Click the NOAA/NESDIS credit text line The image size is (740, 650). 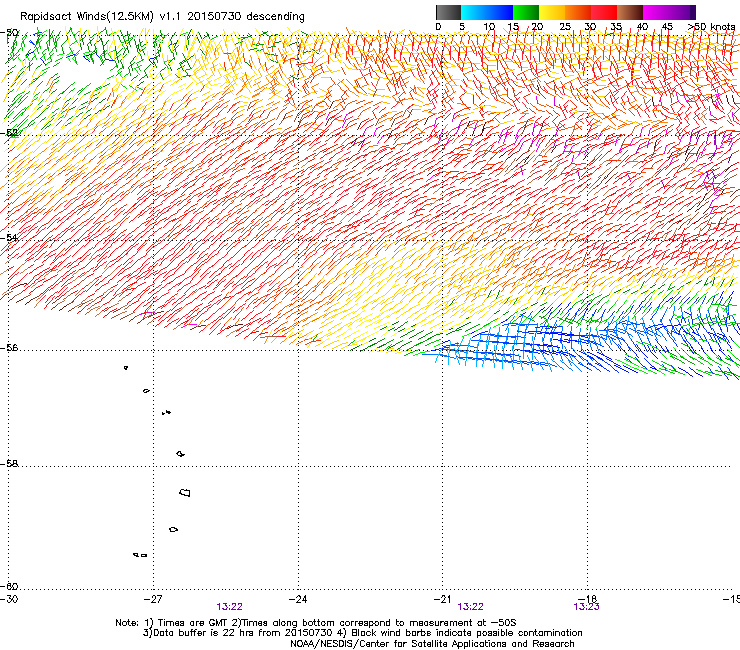pos(432,643)
